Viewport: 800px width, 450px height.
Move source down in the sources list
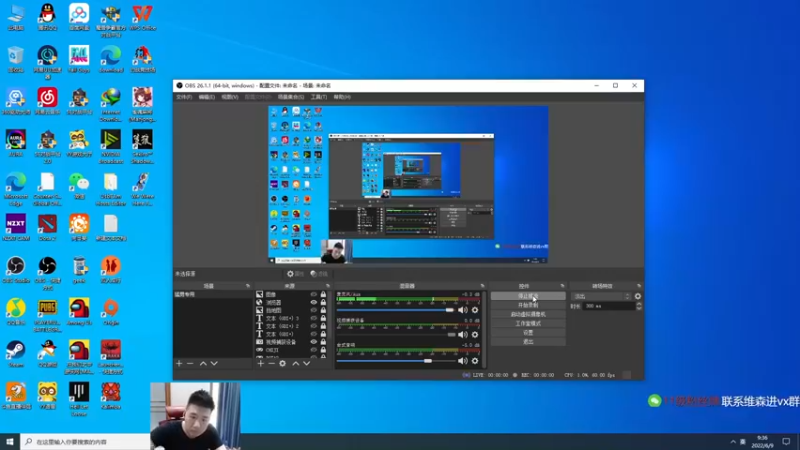(x=307, y=363)
